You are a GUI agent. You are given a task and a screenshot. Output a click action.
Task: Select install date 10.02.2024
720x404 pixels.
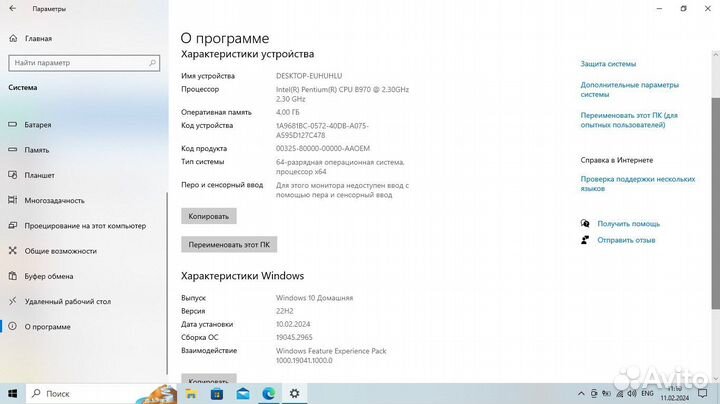pyautogui.click(x=293, y=324)
